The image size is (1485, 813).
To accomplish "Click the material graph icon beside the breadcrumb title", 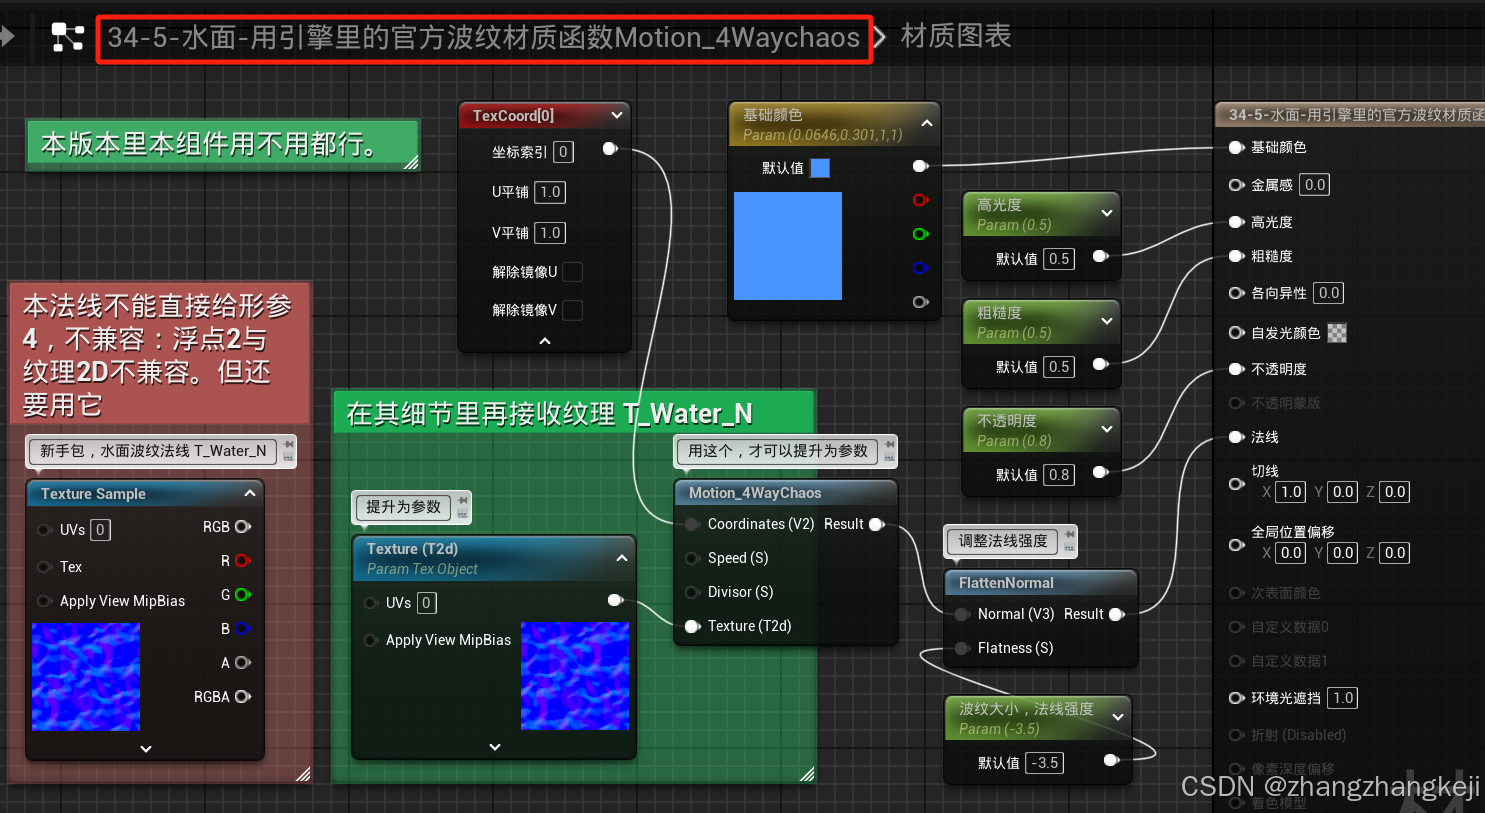I will [66, 36].
